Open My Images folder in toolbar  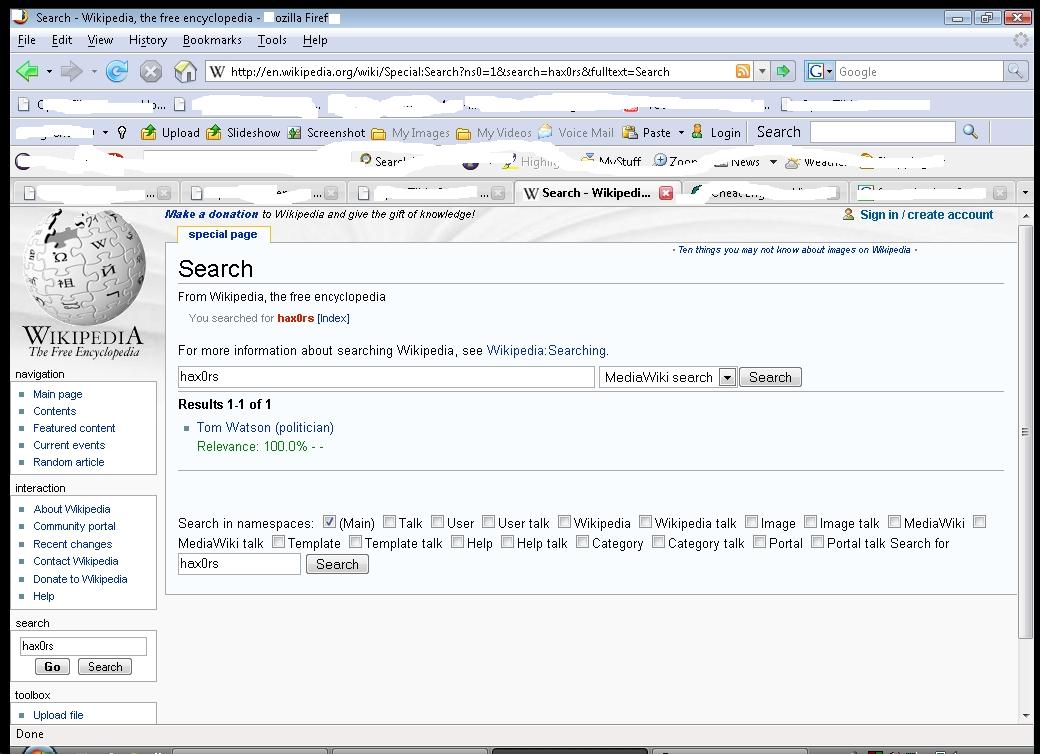click(x=411, y=133)
